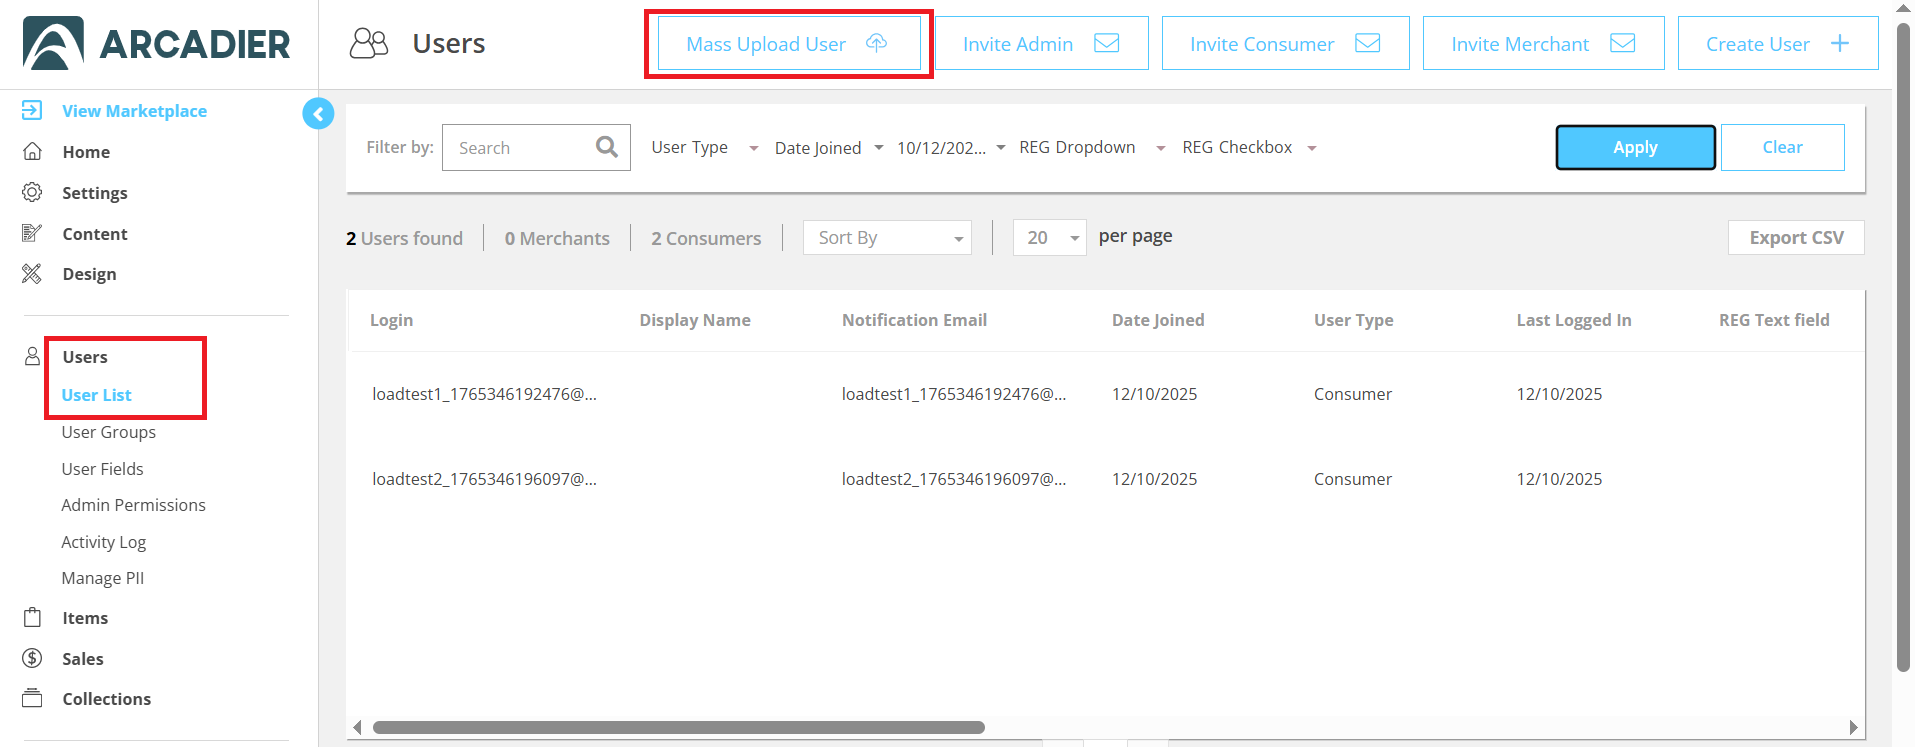Open Design menu item
The width and height of the screenshot is (1915, 747).
(x=89, y=273)
